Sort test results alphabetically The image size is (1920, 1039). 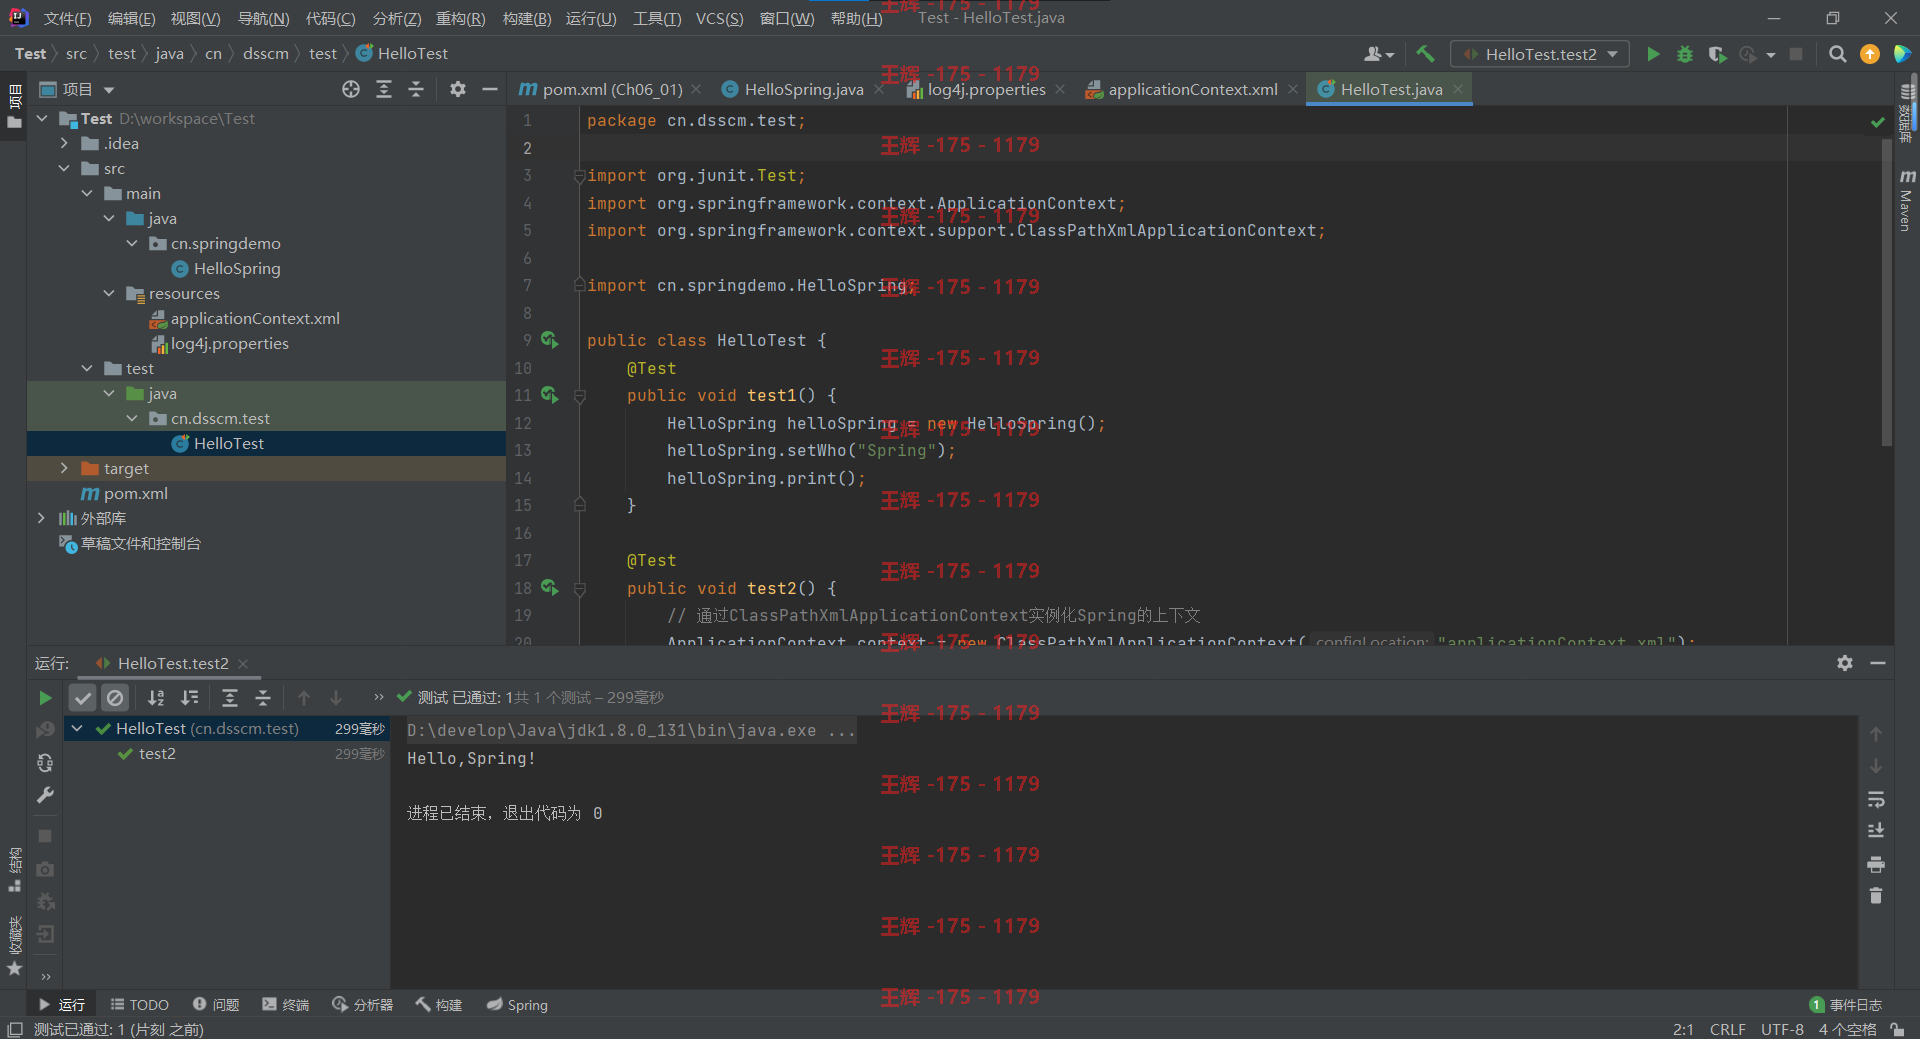point(156,698)
